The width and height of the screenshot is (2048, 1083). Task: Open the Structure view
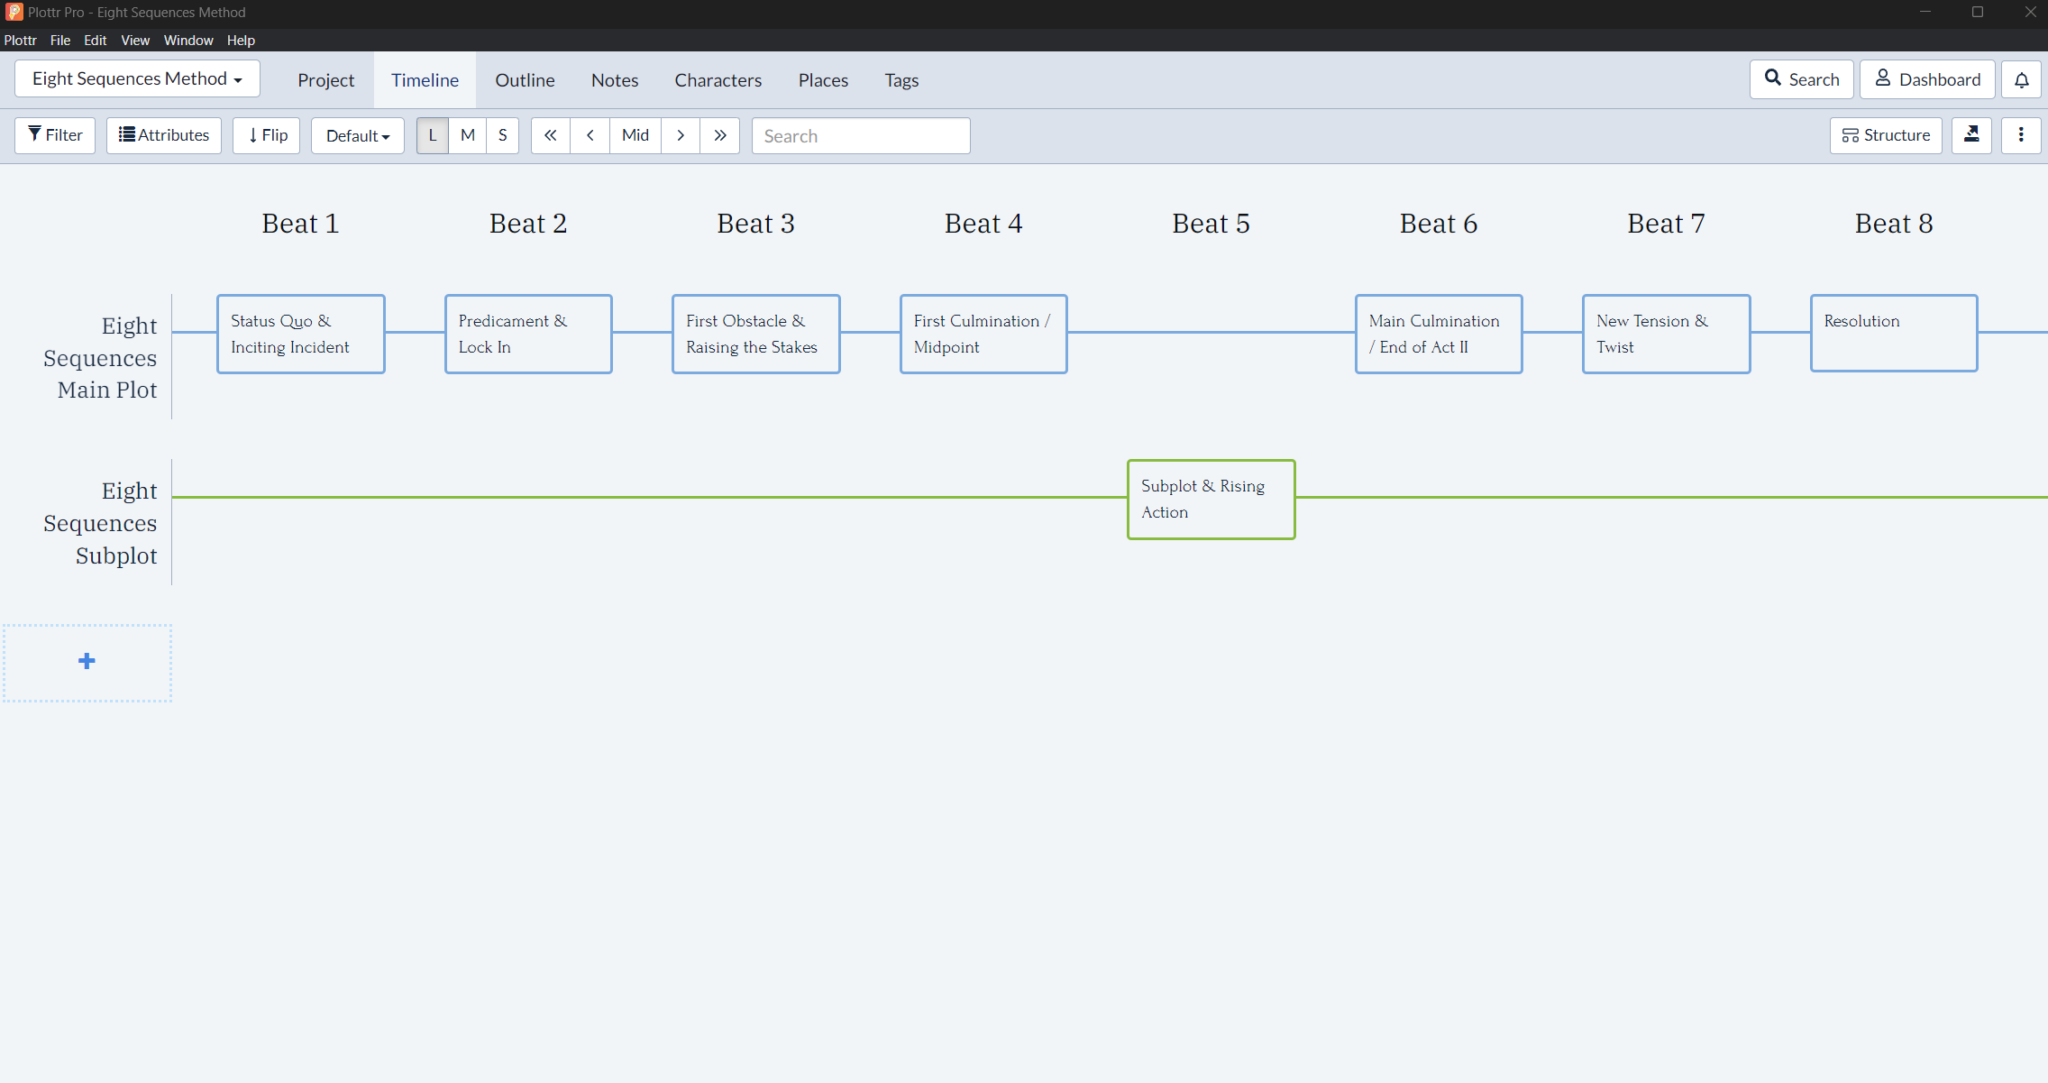coord(1886,135)
